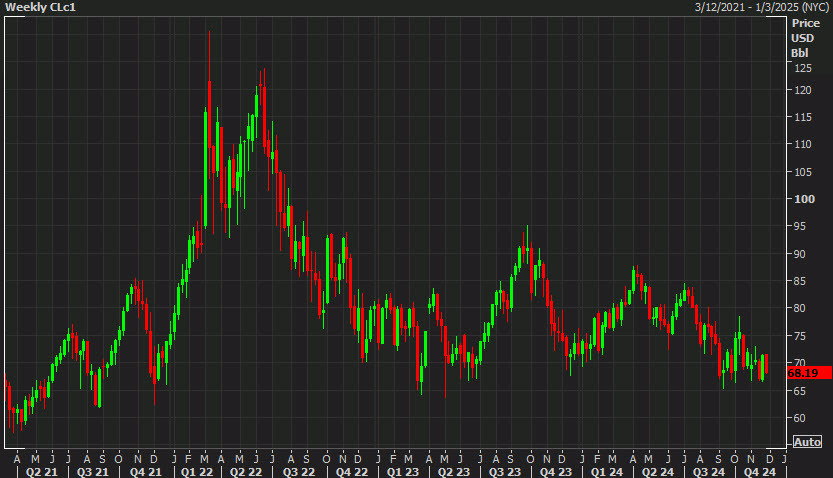Click the 105 price axis value
833x478 pixels.
[x=803, y=172]
